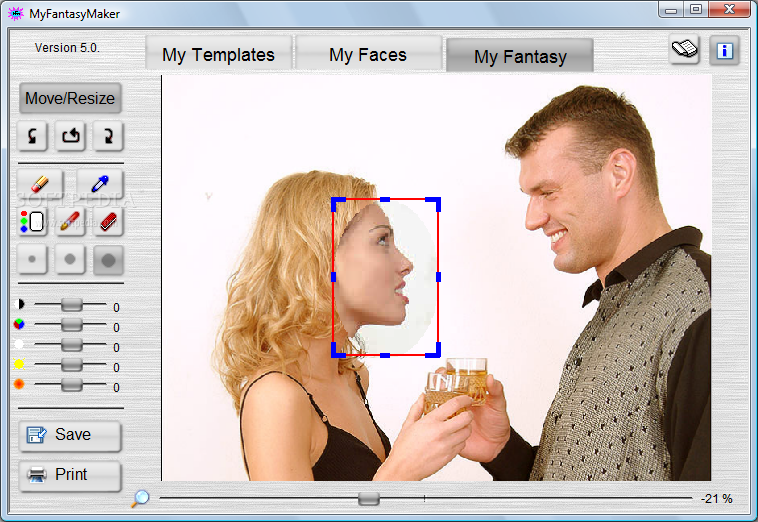
Task: Click the RGB saturation slider thumb
Action: click(72, 325)
